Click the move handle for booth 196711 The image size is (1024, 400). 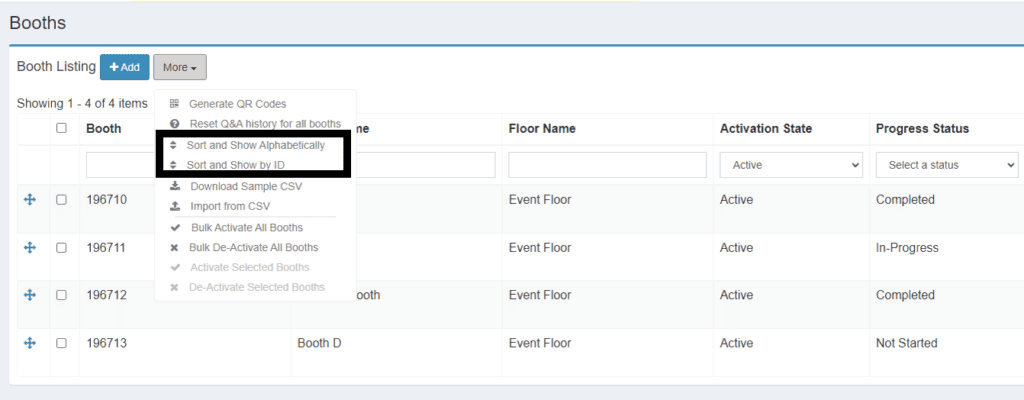(29, 248)
